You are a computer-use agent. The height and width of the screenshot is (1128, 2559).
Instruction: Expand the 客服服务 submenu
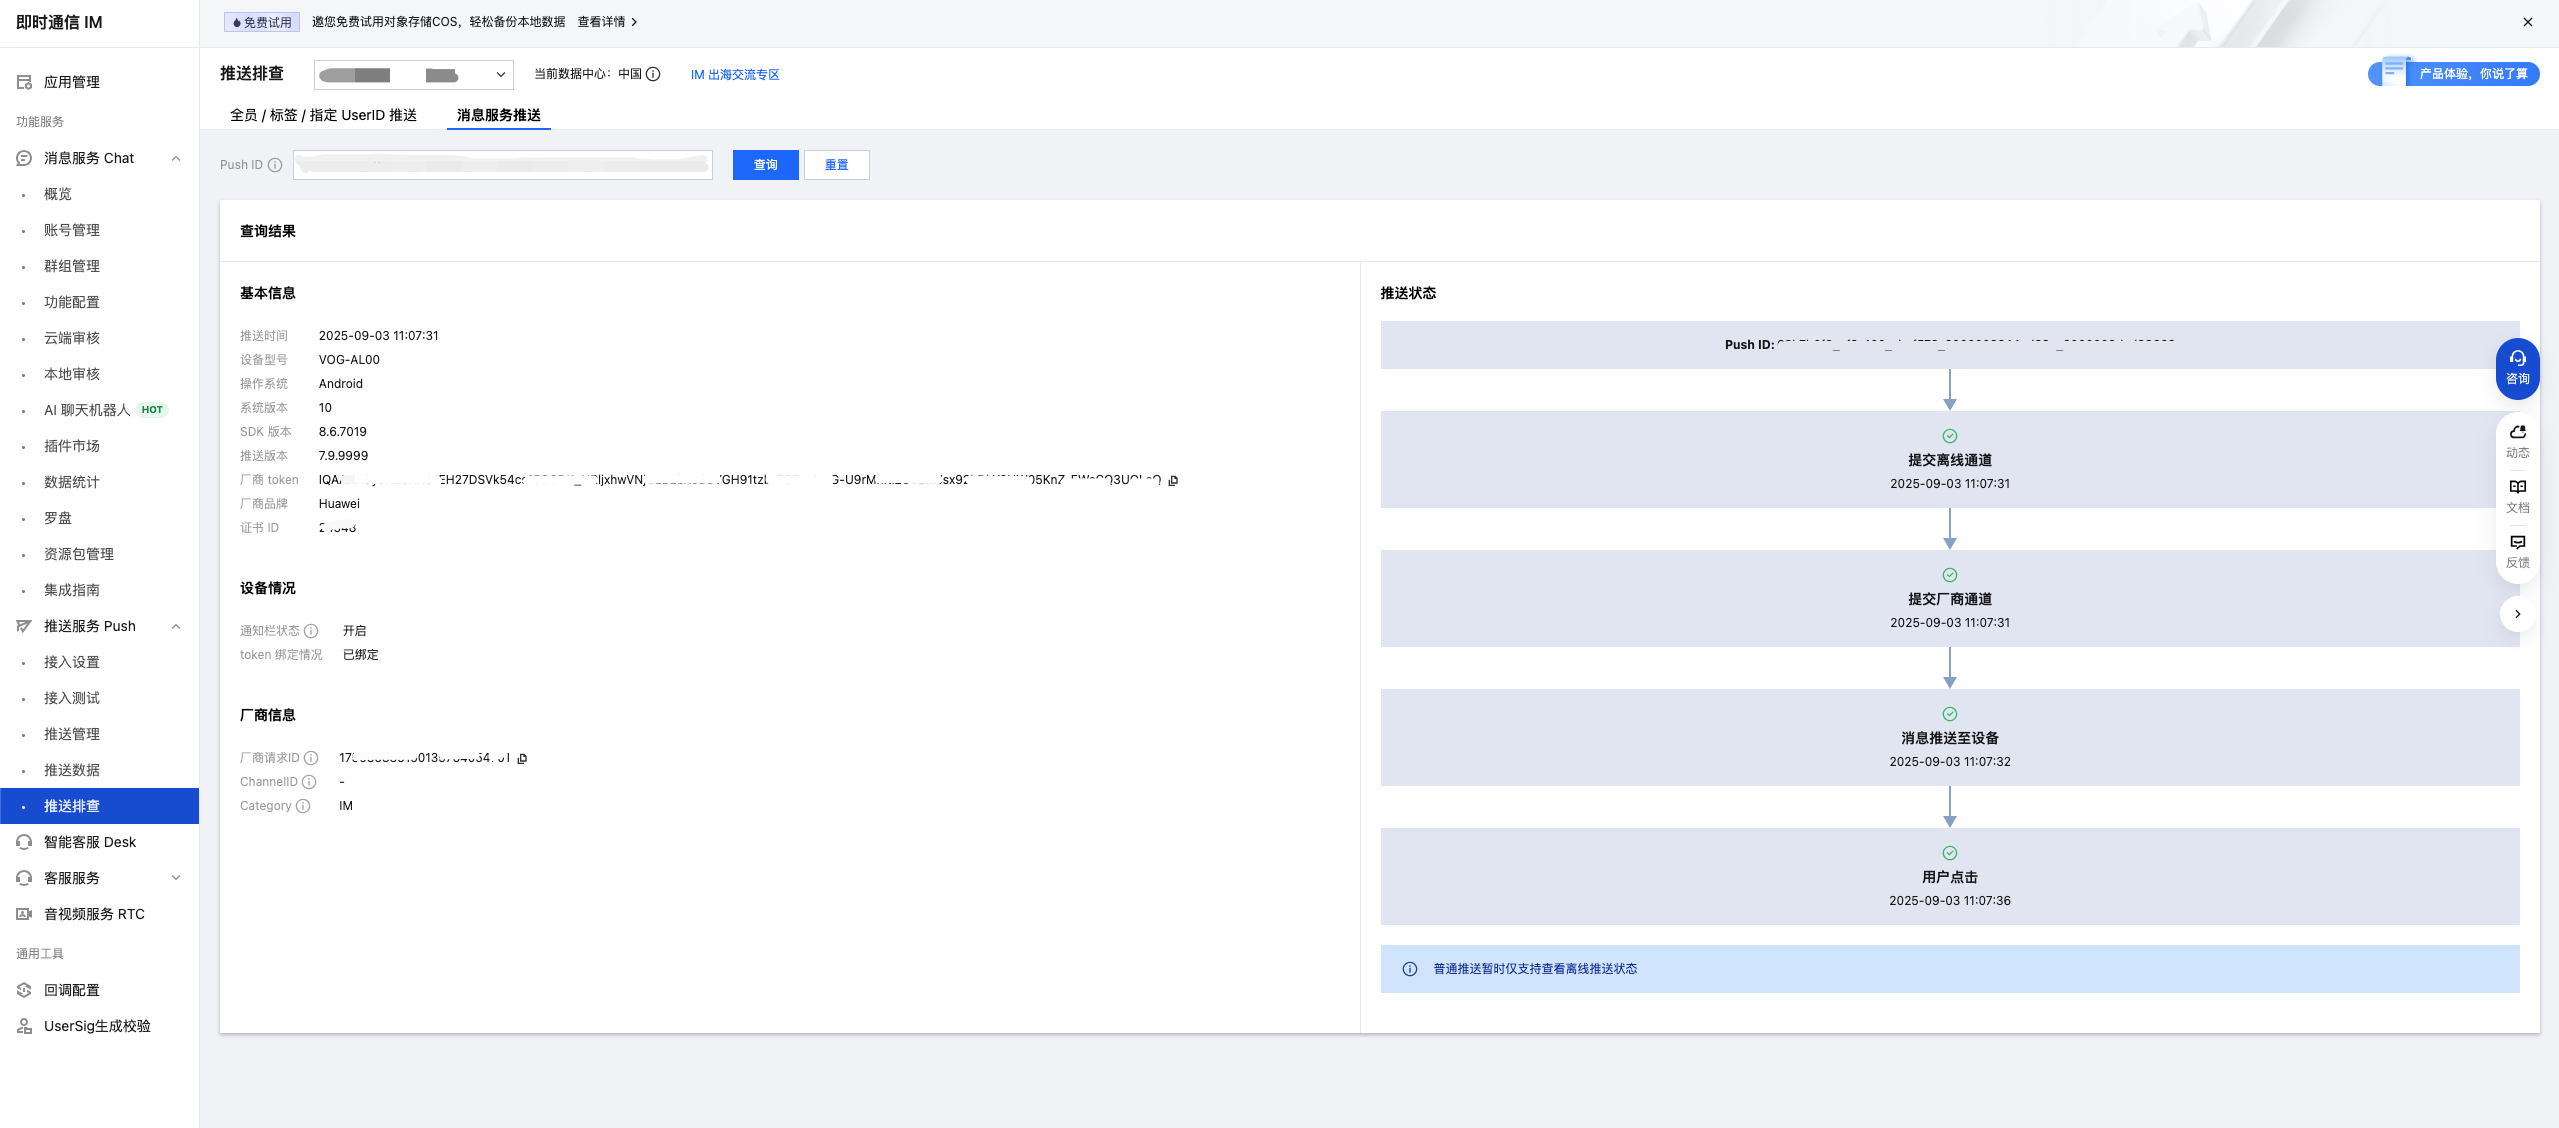click(176, 878)
